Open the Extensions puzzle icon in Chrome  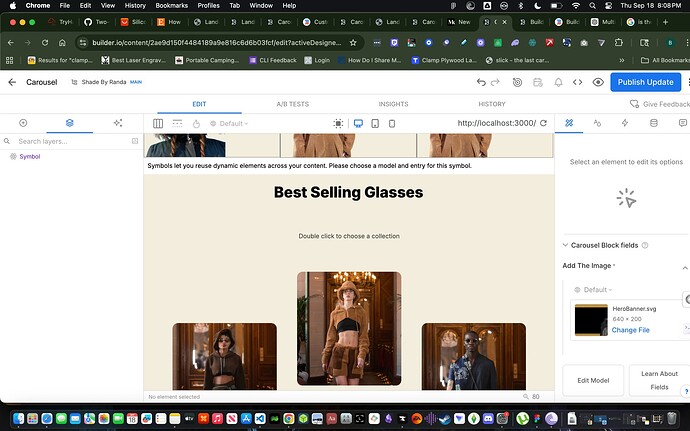click(619, 43)
